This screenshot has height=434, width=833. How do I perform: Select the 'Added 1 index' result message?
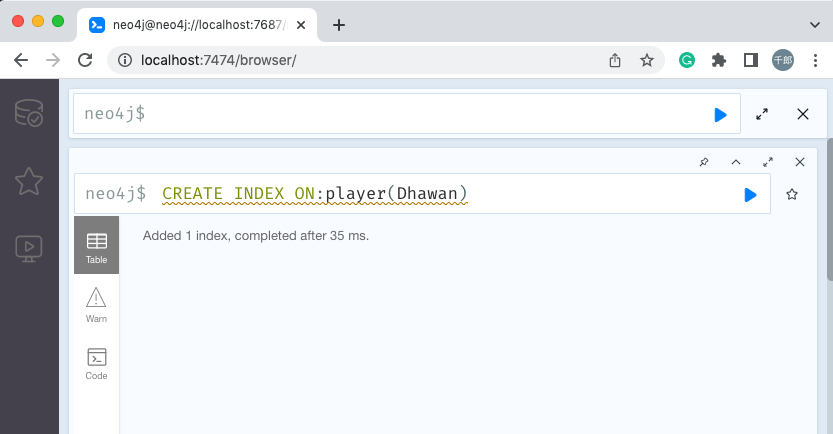(256, 235)
